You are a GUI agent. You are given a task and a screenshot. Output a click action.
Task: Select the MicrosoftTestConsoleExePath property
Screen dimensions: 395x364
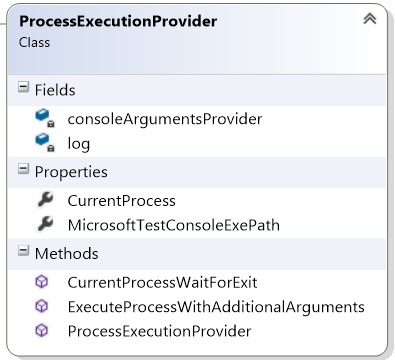174,225
